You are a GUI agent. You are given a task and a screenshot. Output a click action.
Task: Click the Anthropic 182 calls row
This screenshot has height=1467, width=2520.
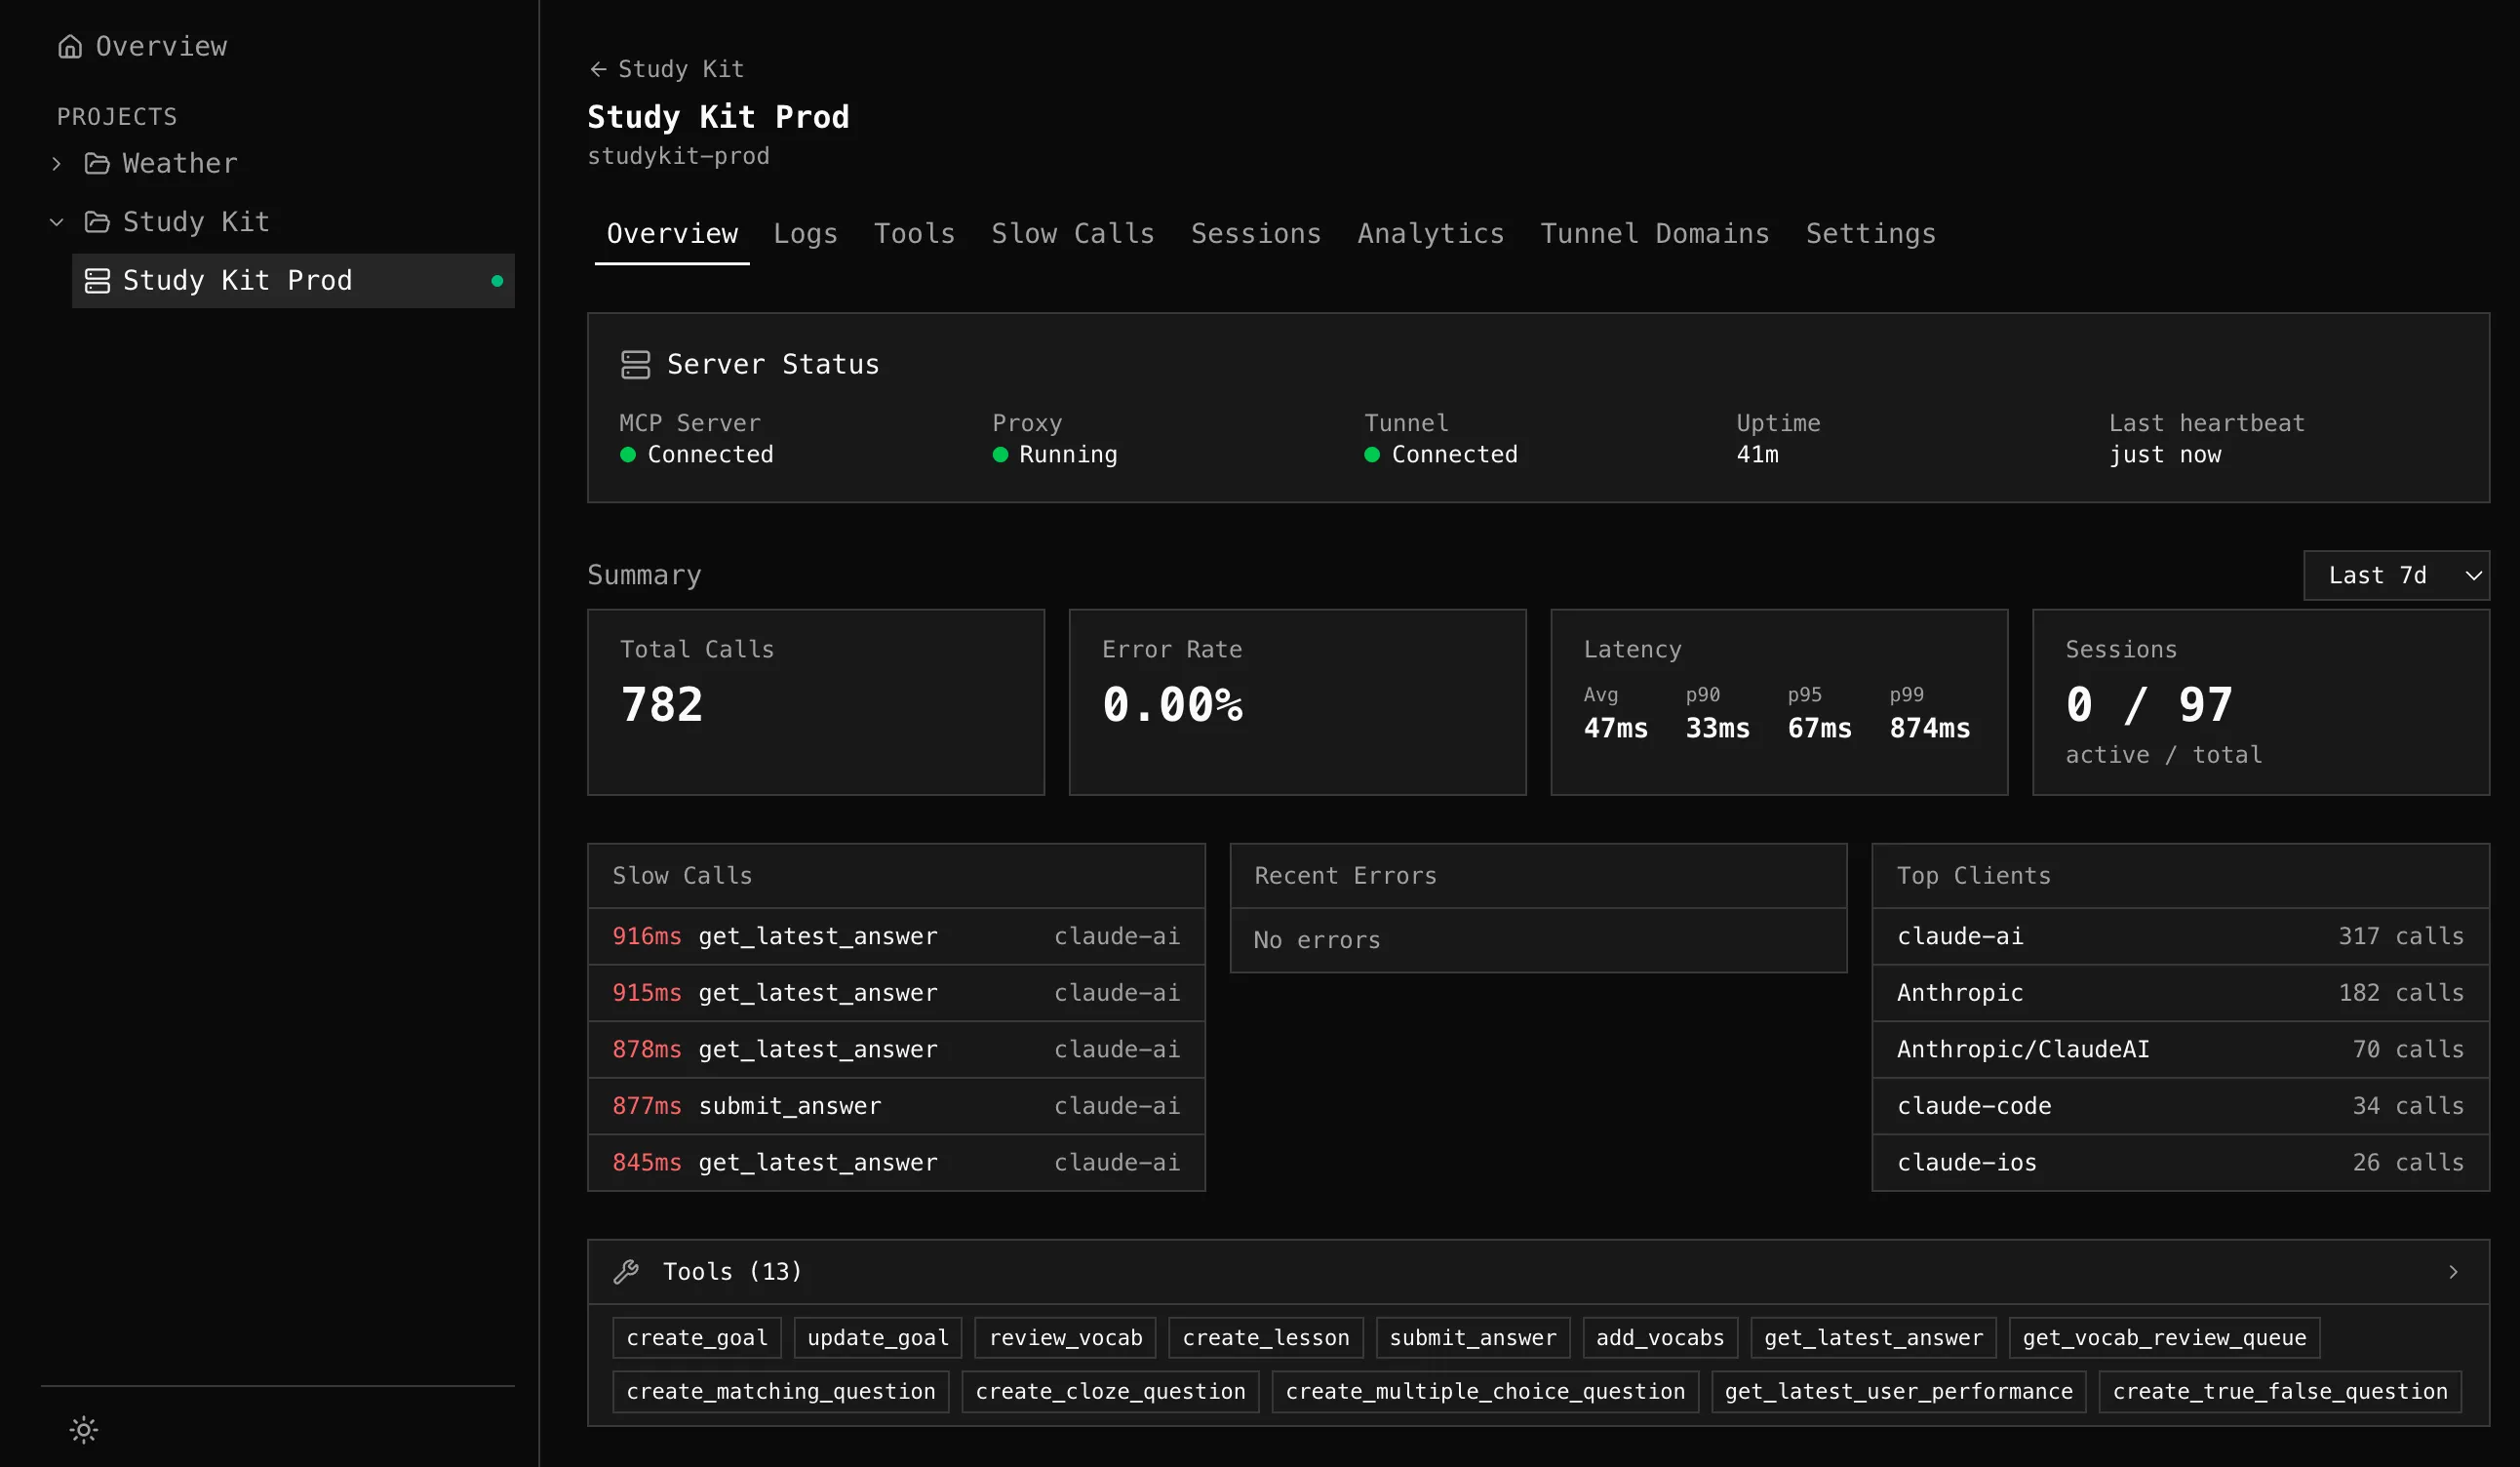pos(2180,993)
